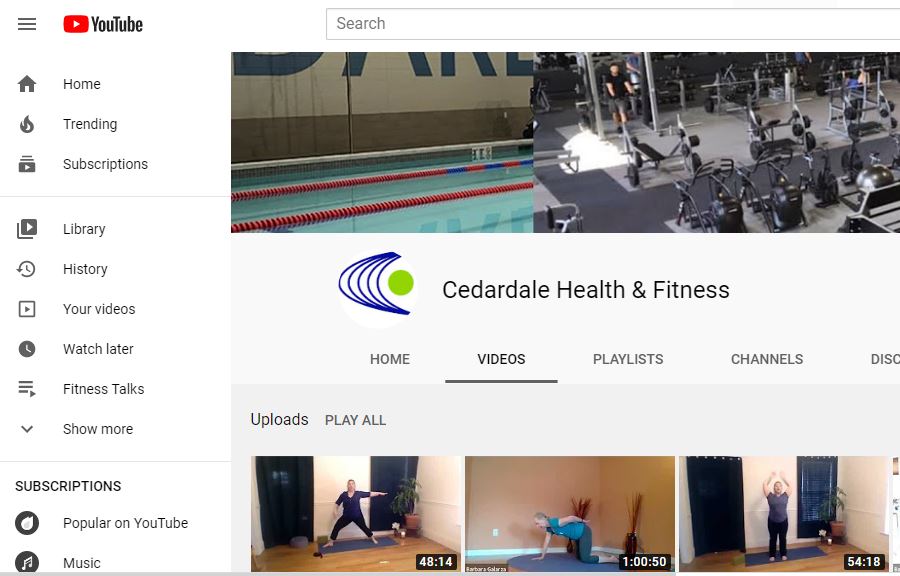Screen dimensions: 900x576
Task: Open the hamburger guide menu
Action: coord(27,24)
